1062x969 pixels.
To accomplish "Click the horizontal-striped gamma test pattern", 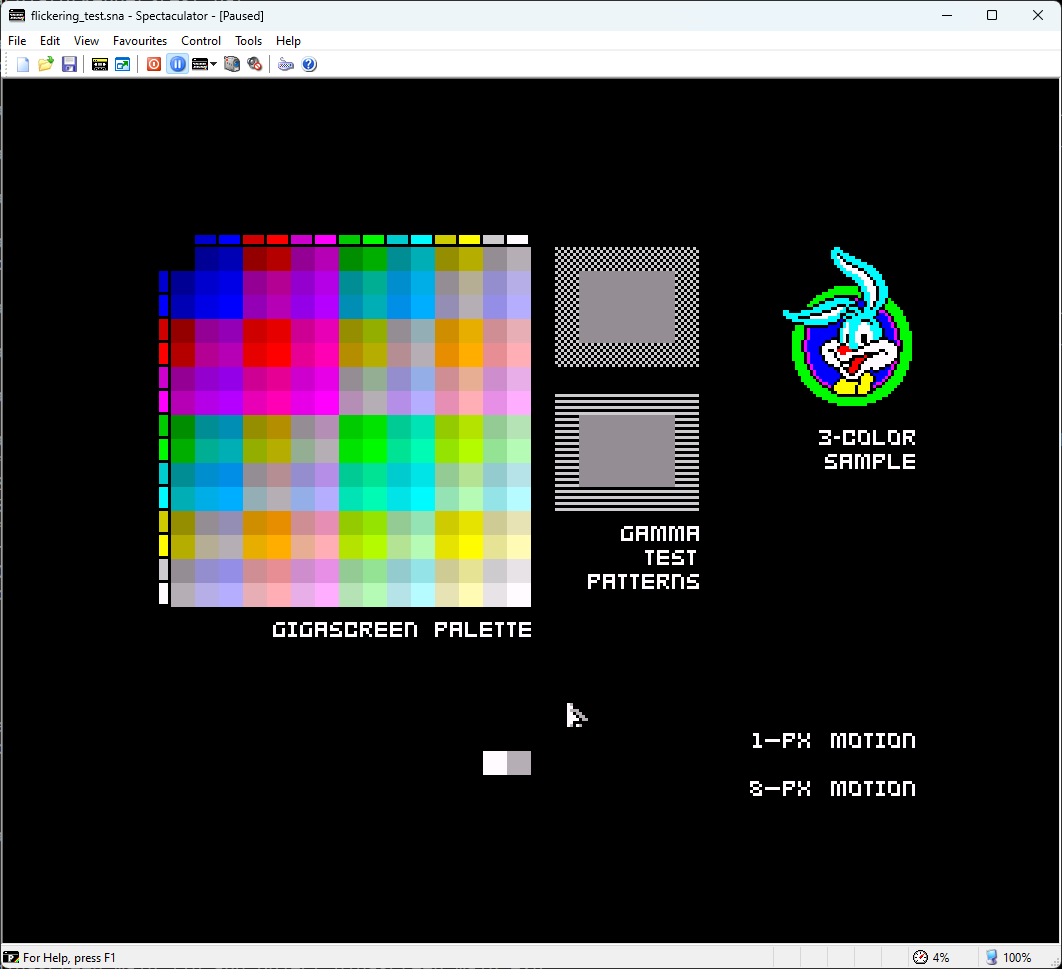I will click(626, 452).
